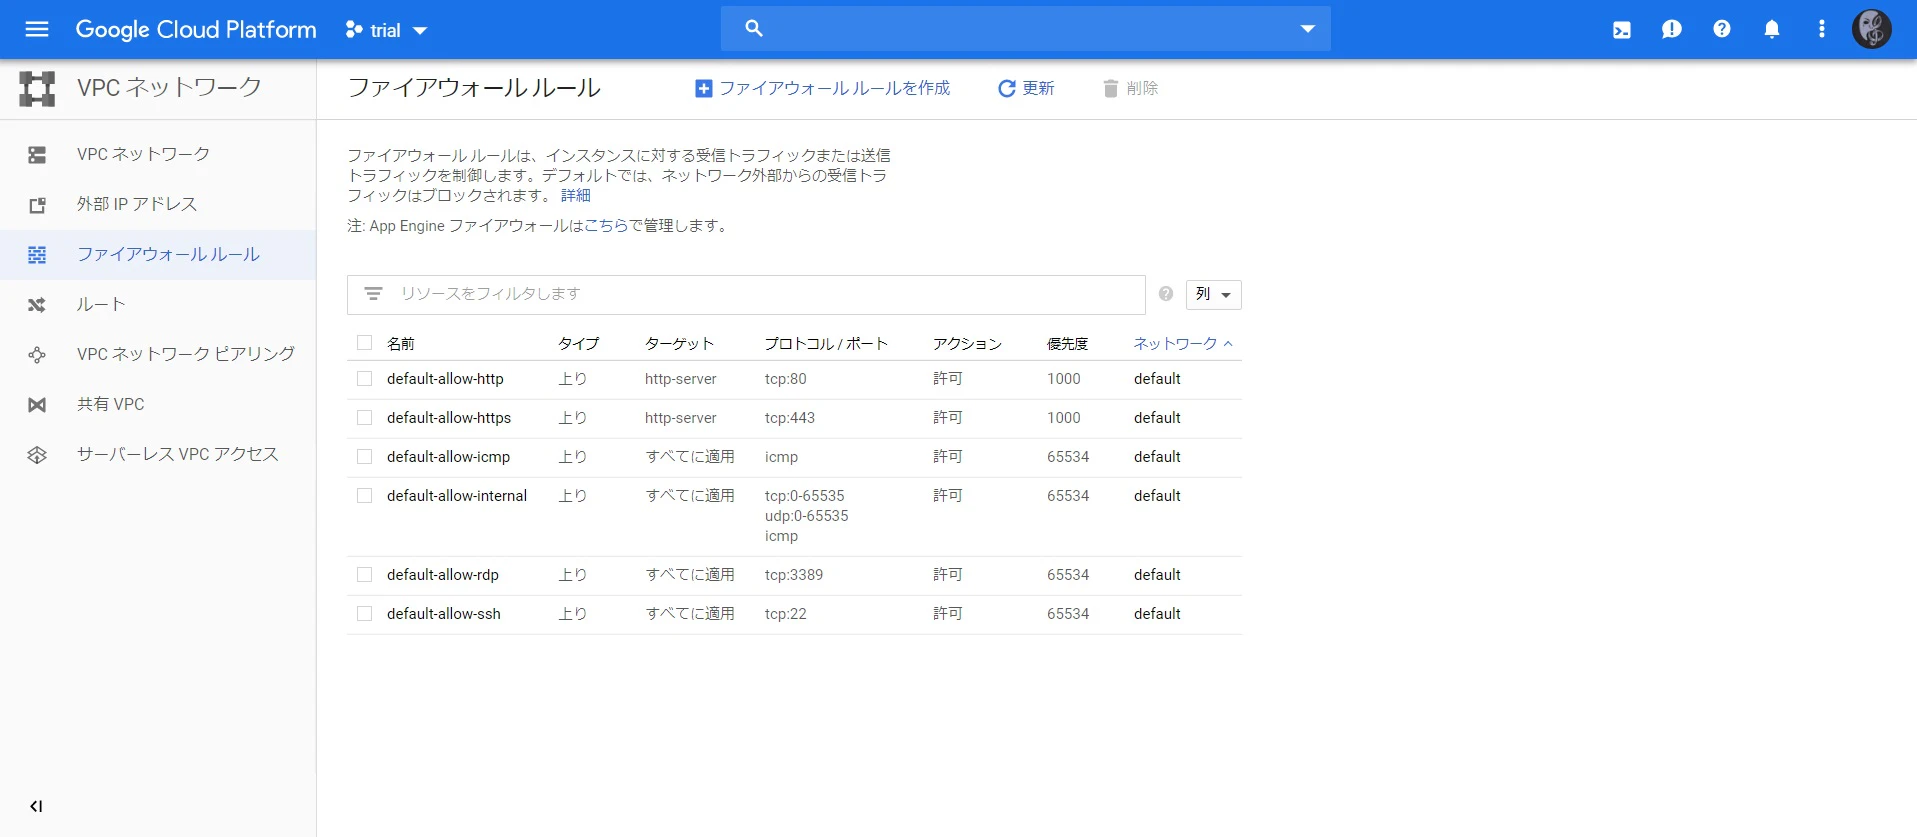Click the Google Cloud Platform logo text
Image resolution: width=1917 pixels, height=837 pixels.
196,30
